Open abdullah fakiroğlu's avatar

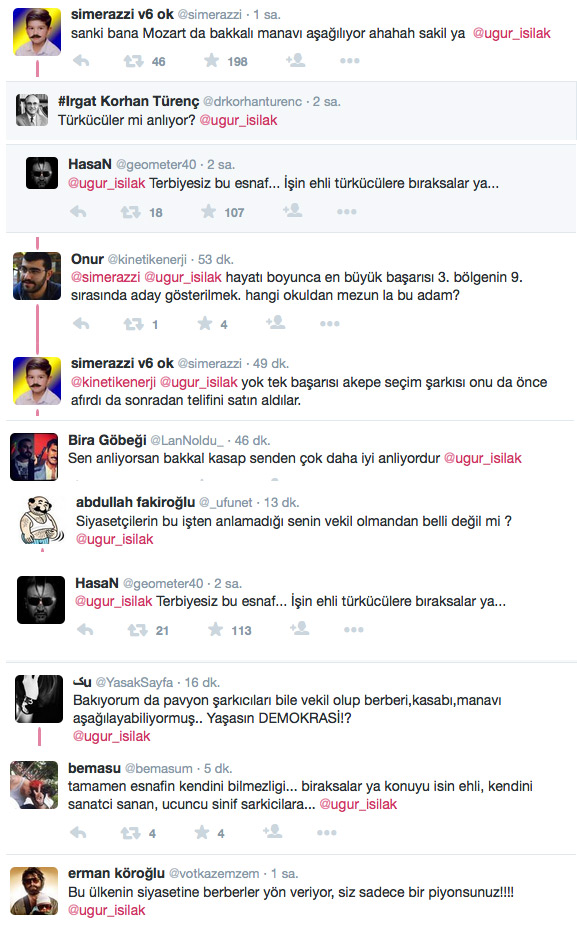(40, 520)
